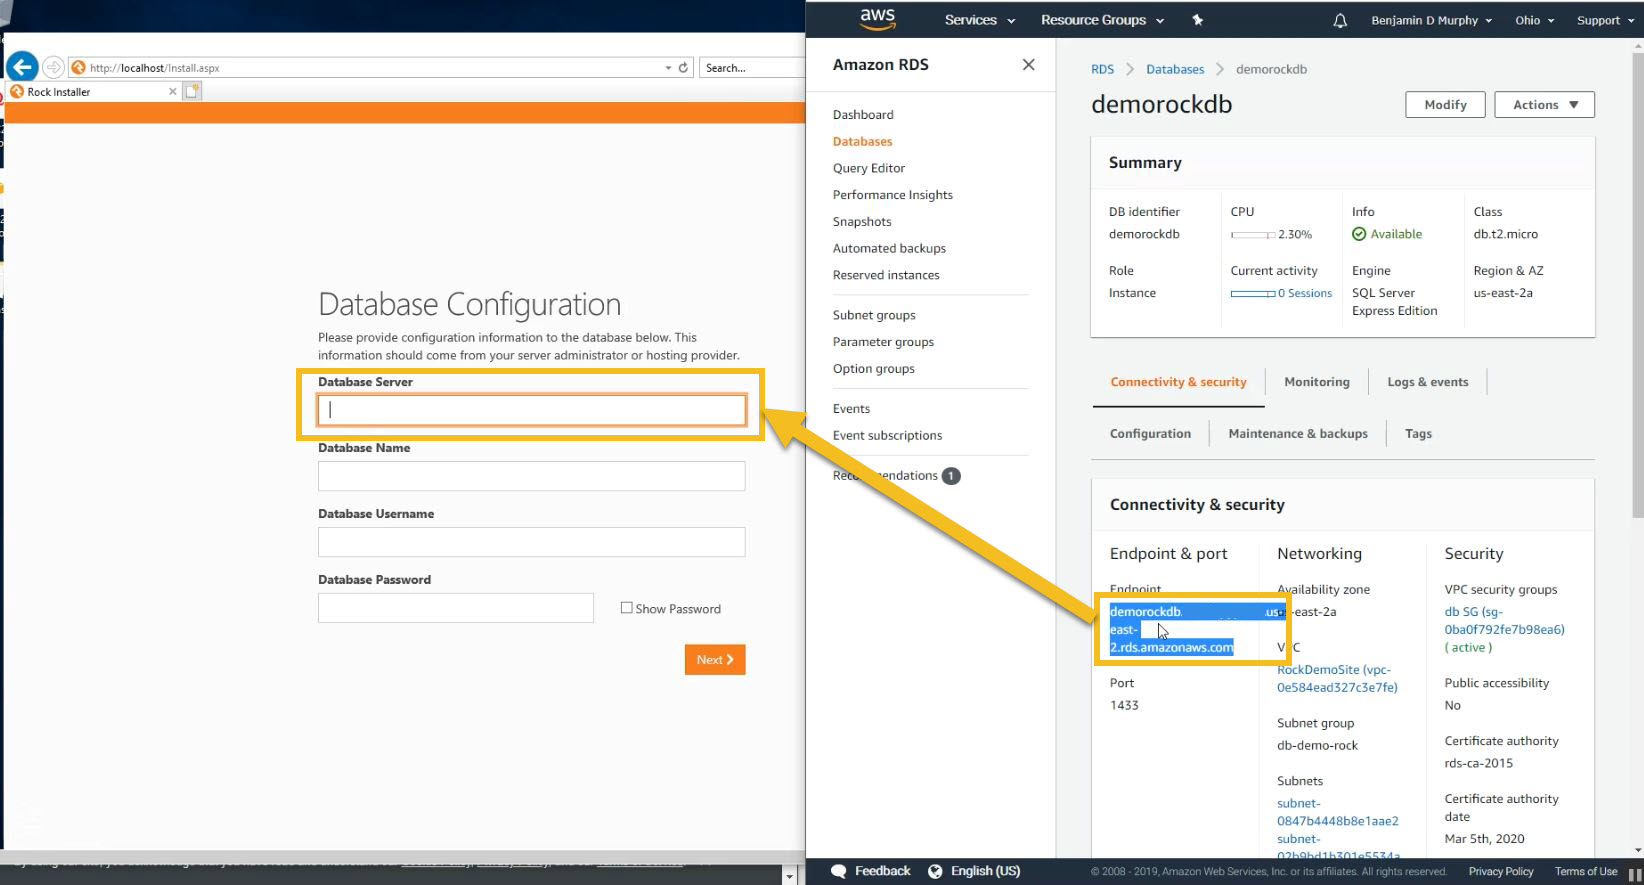Open the Actions dropdown button
Viewport: 1644px width, 885px height.
(1544, 105)
